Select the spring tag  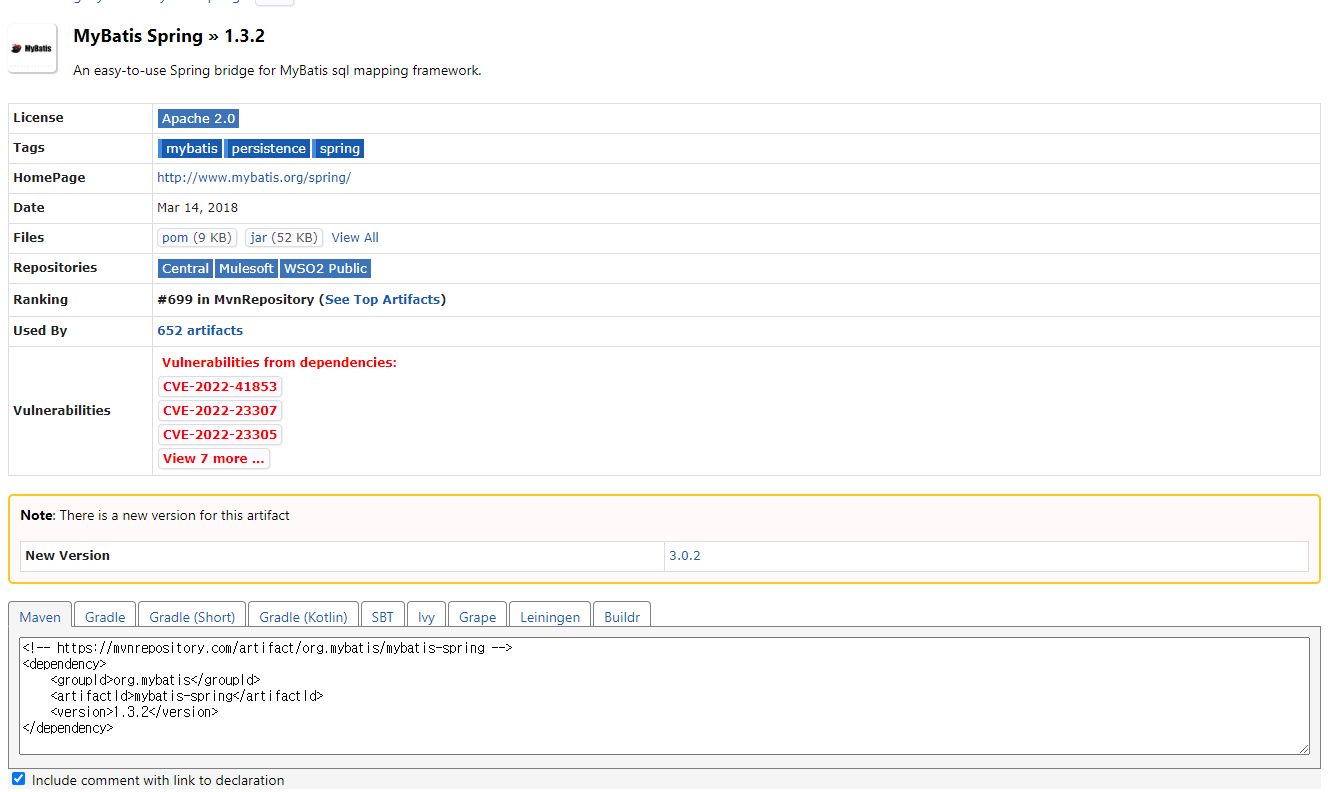click(339, 148)
